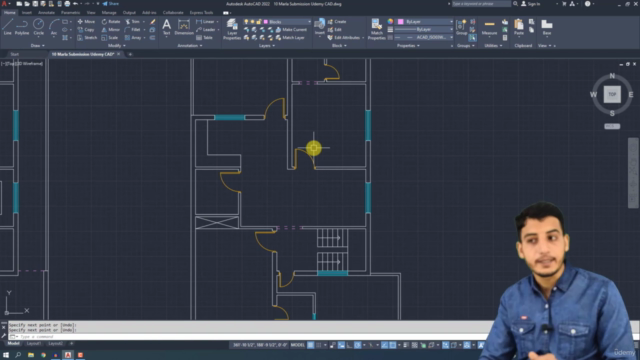Open the ACAD_ISO linetype dropdown
The width and height of the screenshot is (640, 360).
[x=425, y=37]
